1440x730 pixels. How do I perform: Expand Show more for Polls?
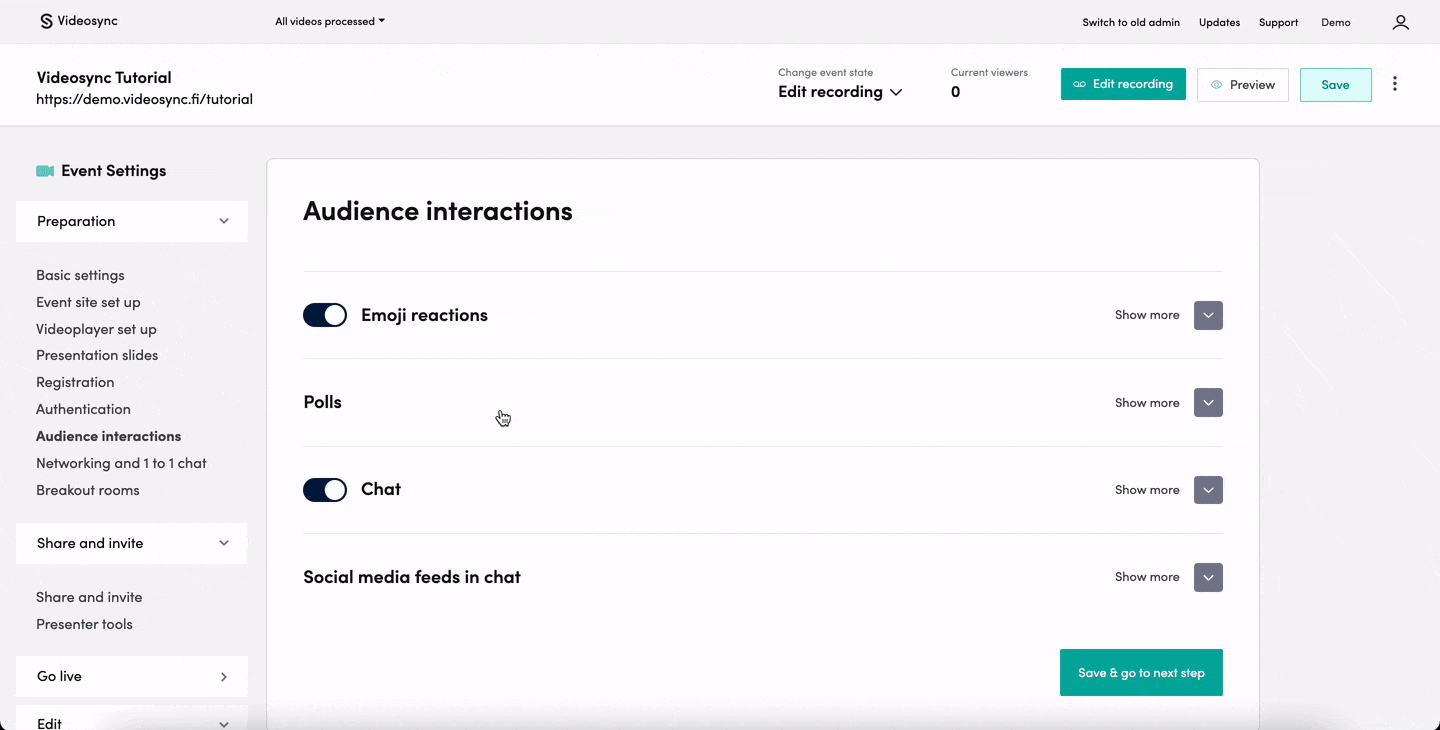pos(1207,402)
